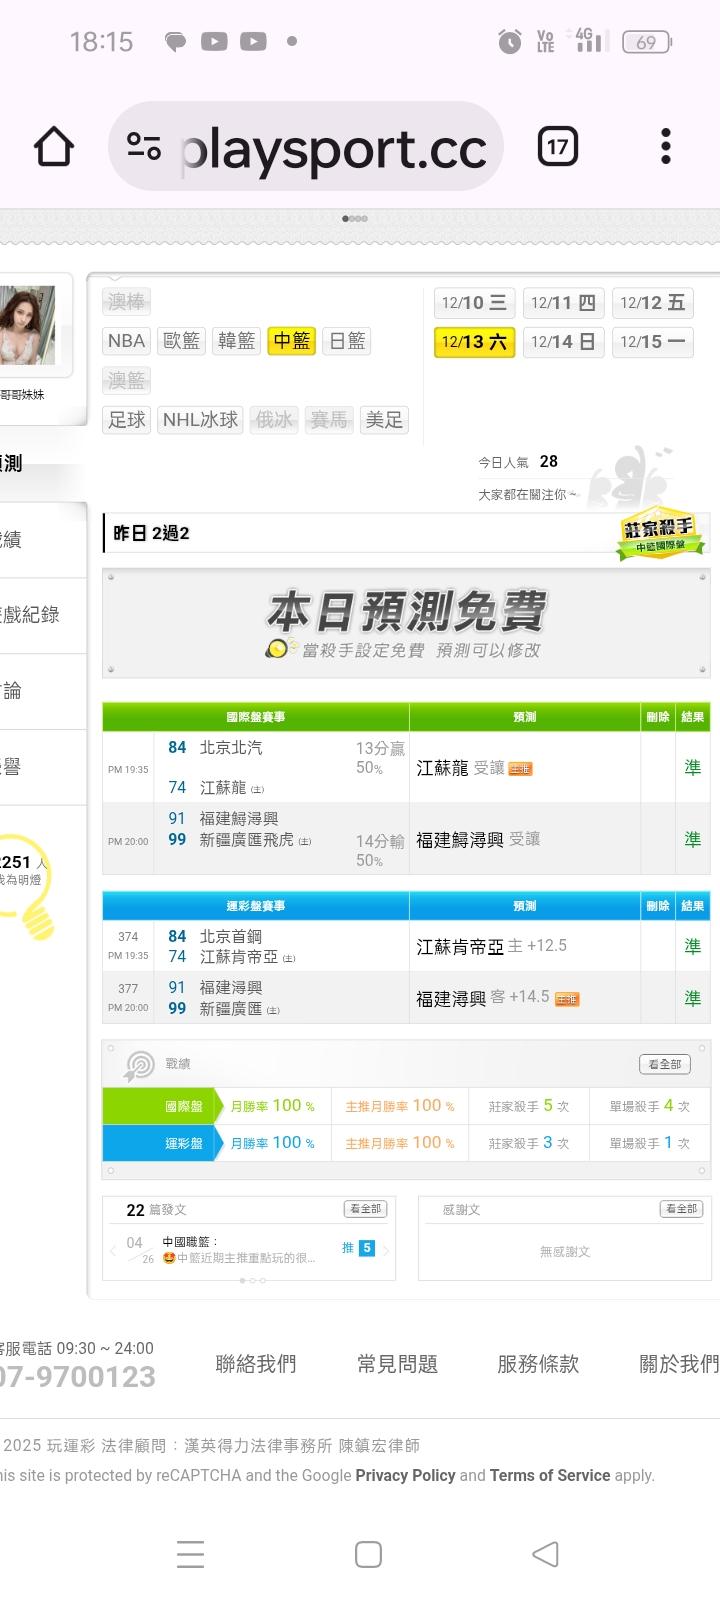This screenshot has width=720, height=1604.
Task: Choose date 12/12 五
Action: (x=652, y=303)
